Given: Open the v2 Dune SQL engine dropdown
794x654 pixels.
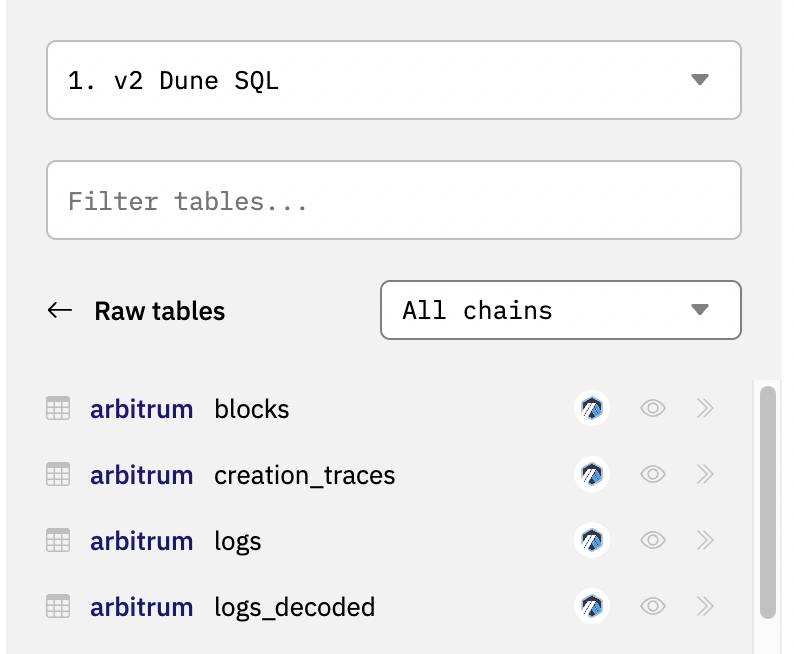Looking at the screenshot, I should click(394, 80).
